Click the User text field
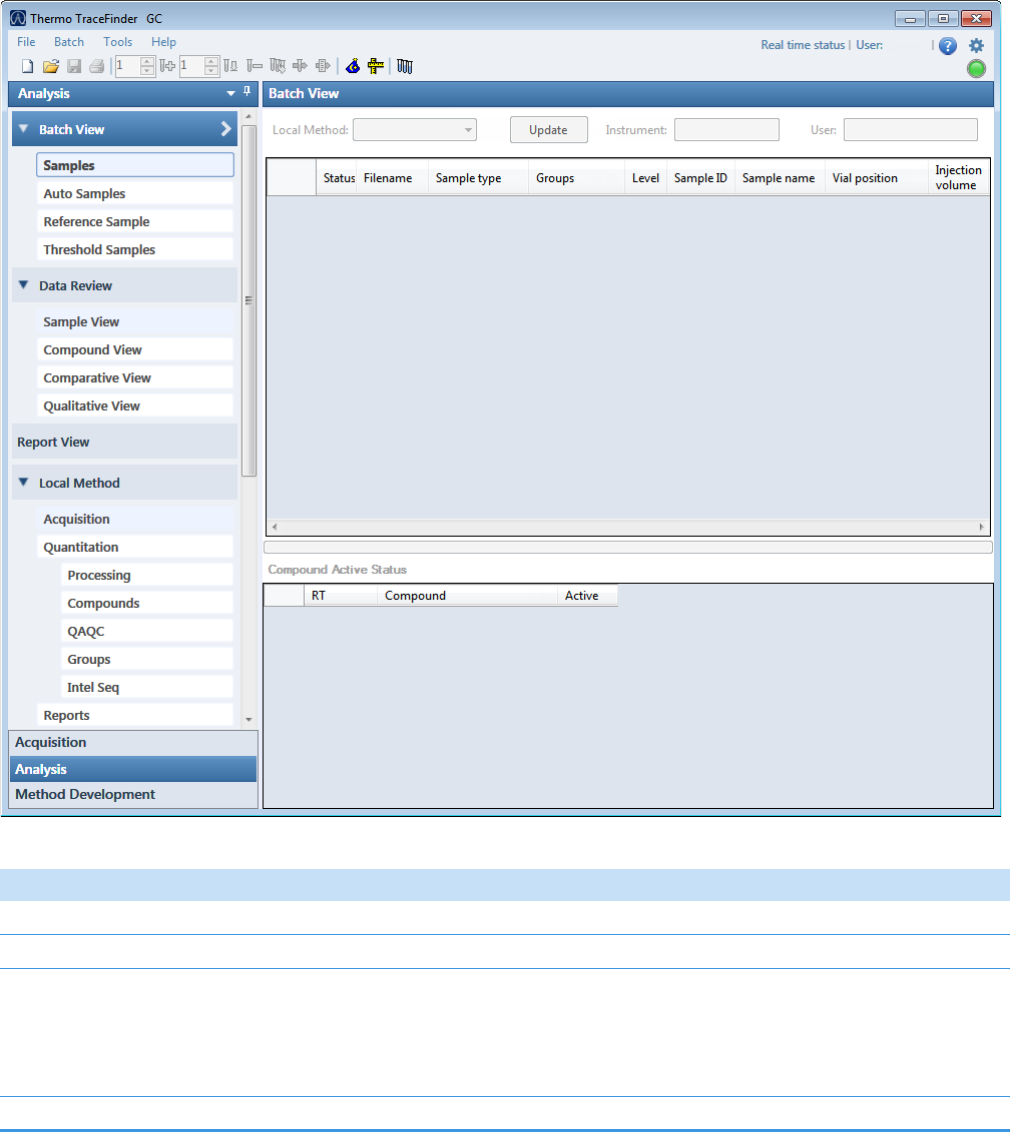The height and width of the screenshot is (1132, 1010). click(x=910, y=130)
